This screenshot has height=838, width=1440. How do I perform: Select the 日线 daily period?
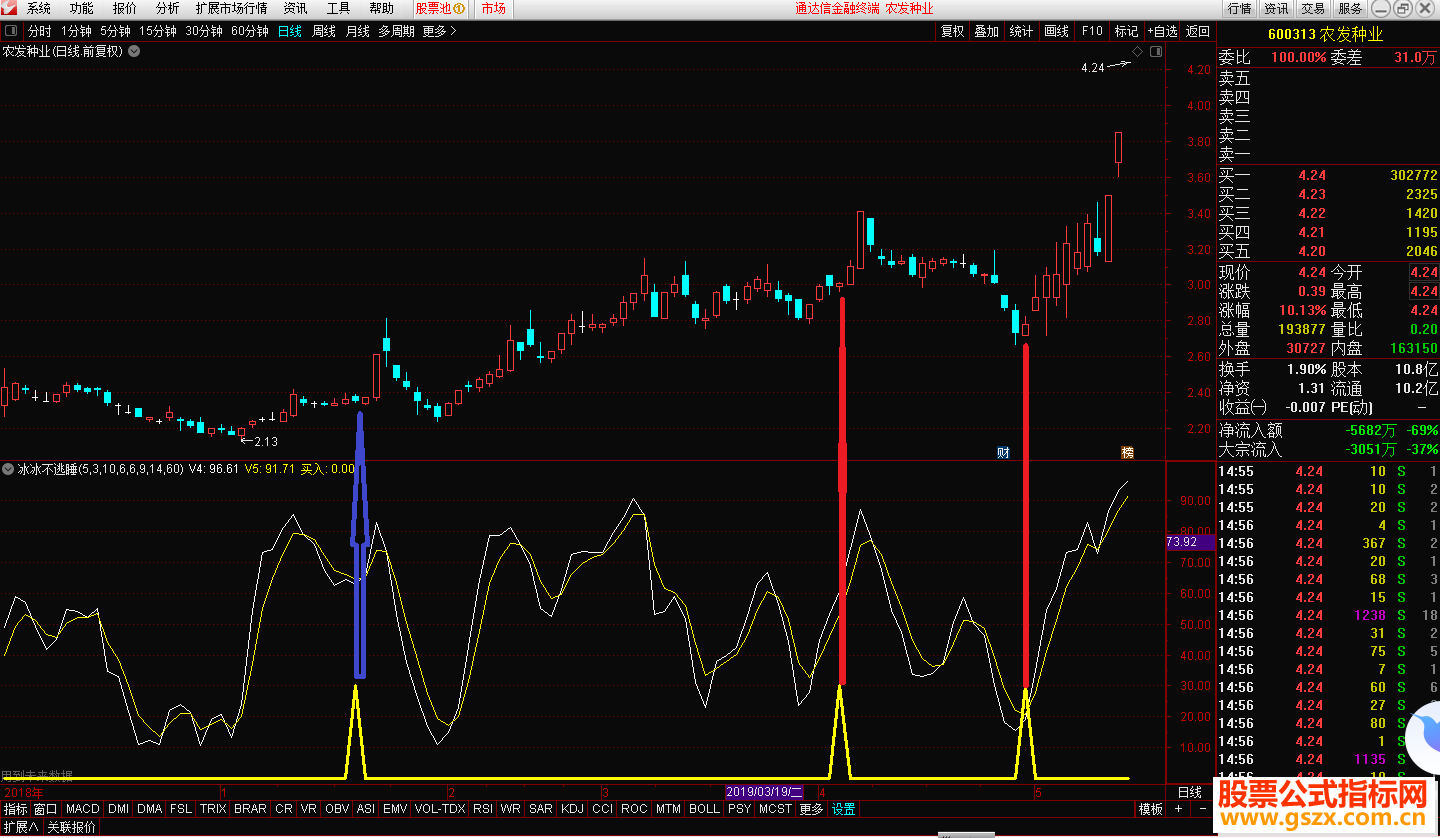point(290,31)
